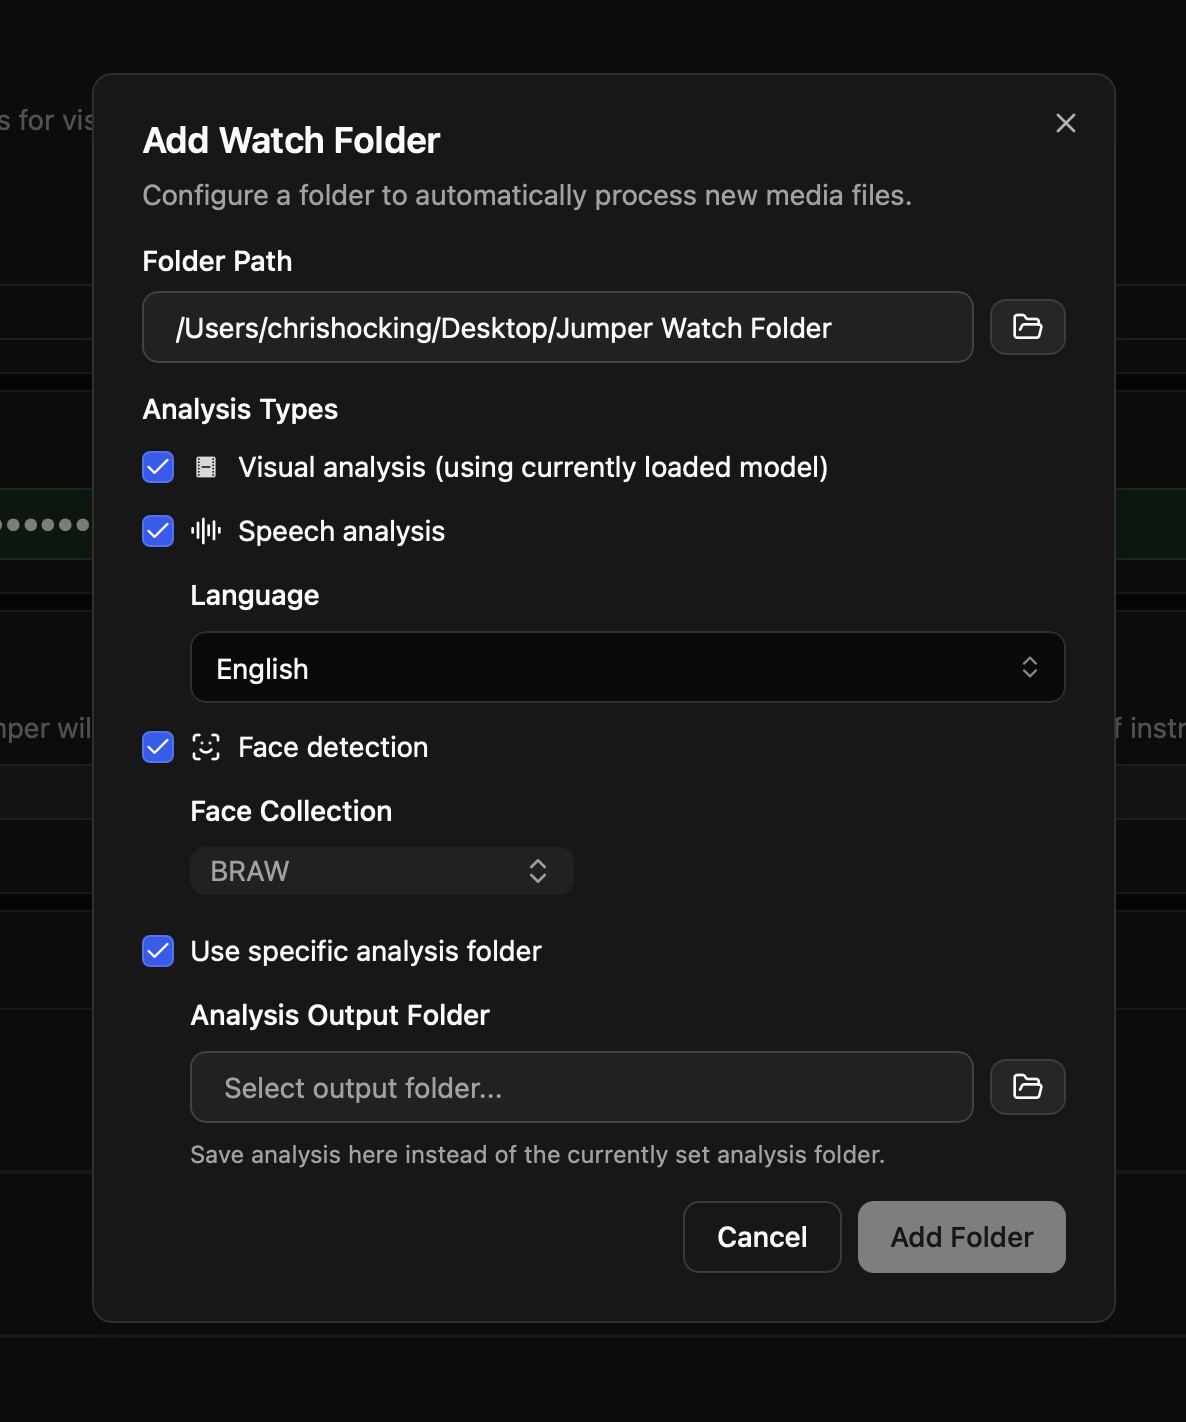Open the Language dropdown showing English
Screen dimensions: 1186x1422
point(627,667)
